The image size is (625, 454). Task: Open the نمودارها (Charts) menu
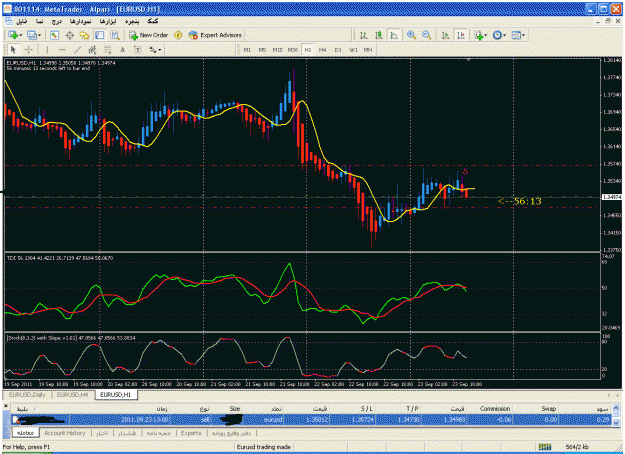[x=81, y=21]
